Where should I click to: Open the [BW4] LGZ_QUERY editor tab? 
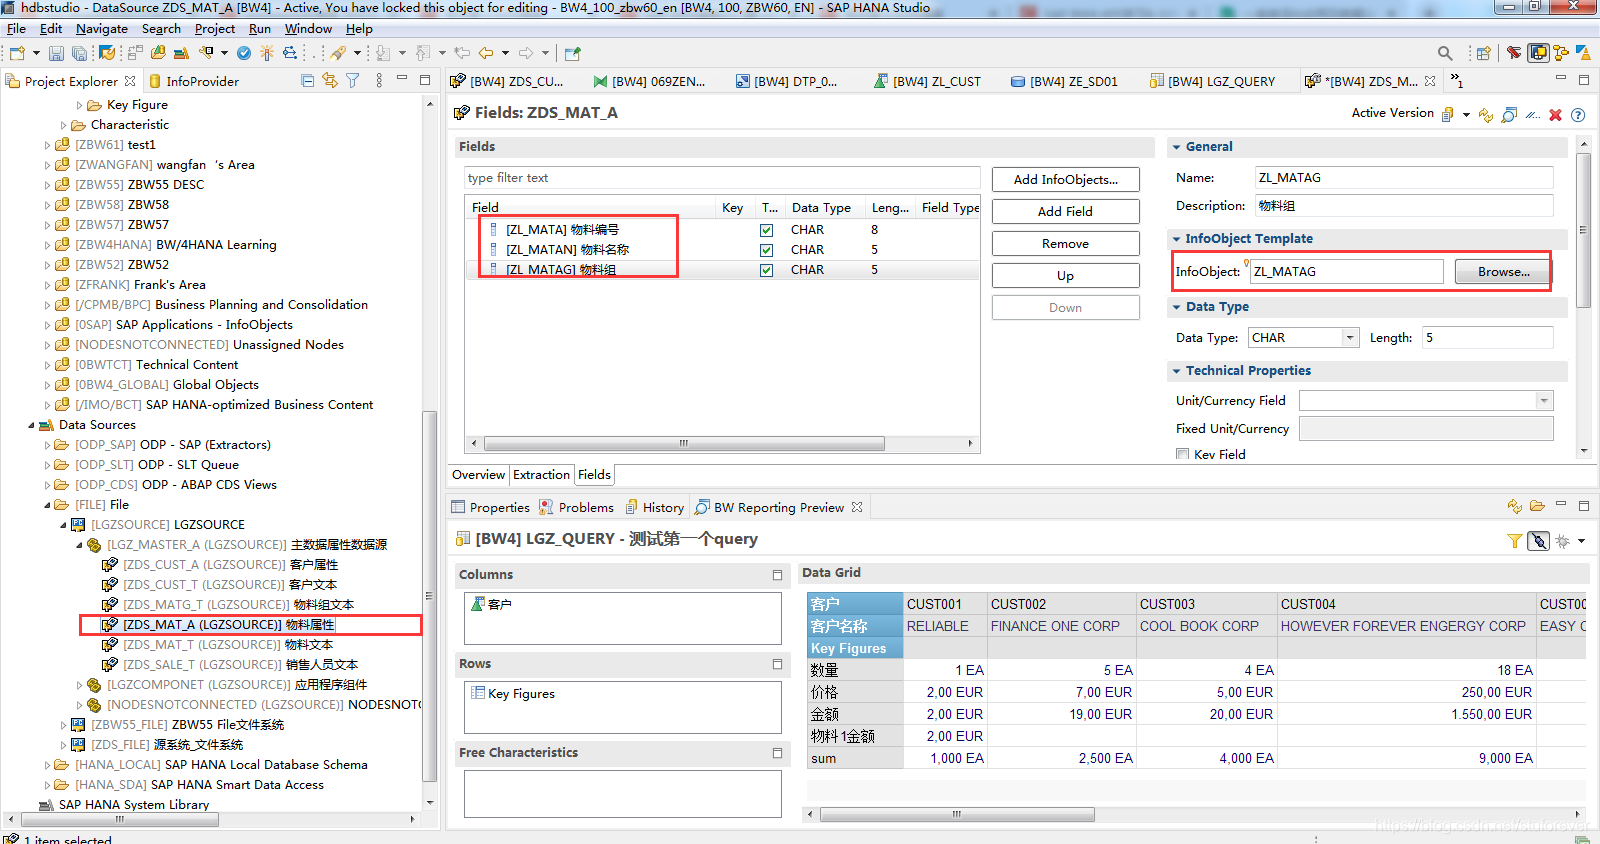click(x=1212, y=81)
